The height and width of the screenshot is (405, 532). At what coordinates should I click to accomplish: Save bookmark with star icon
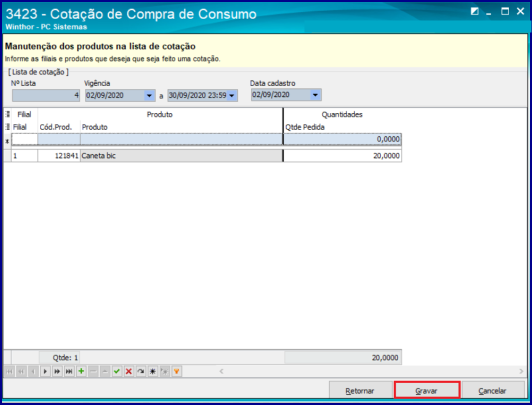(153, 371)
